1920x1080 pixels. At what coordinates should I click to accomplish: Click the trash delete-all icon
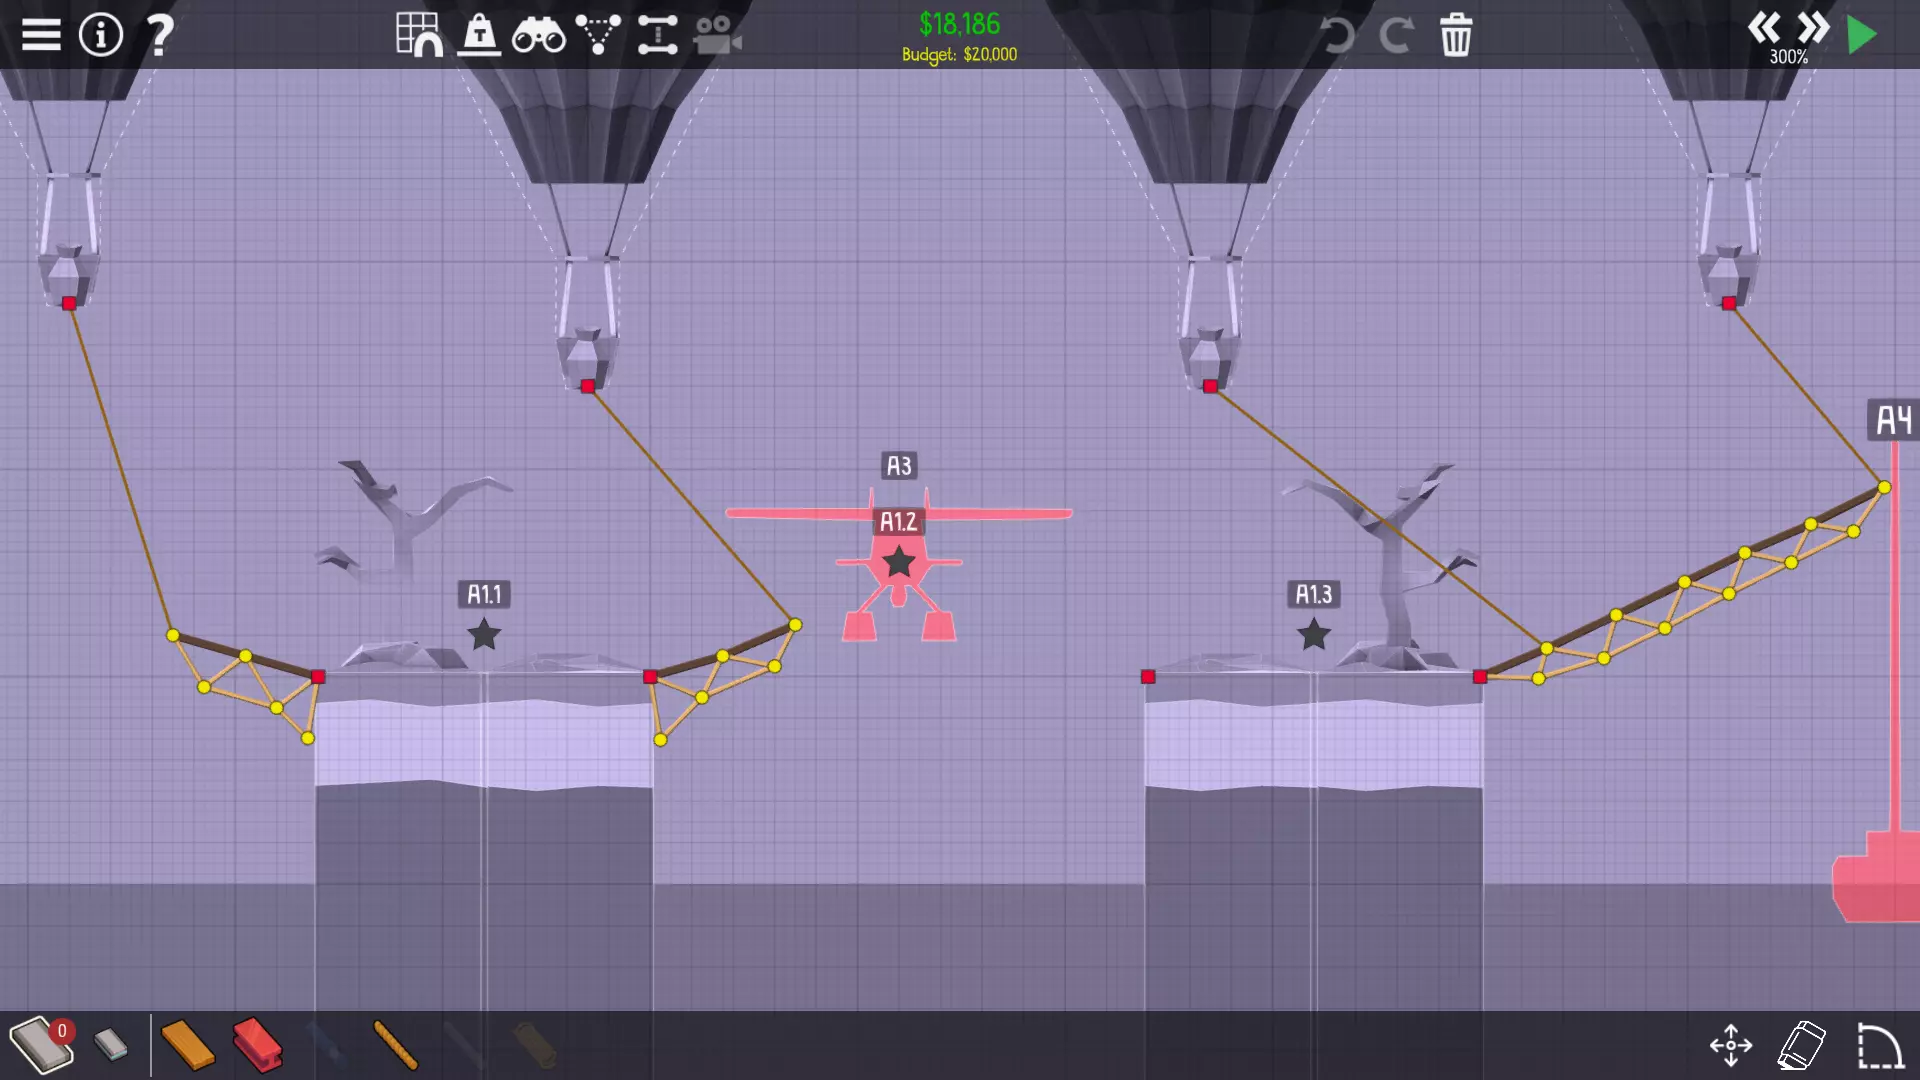1456,36
